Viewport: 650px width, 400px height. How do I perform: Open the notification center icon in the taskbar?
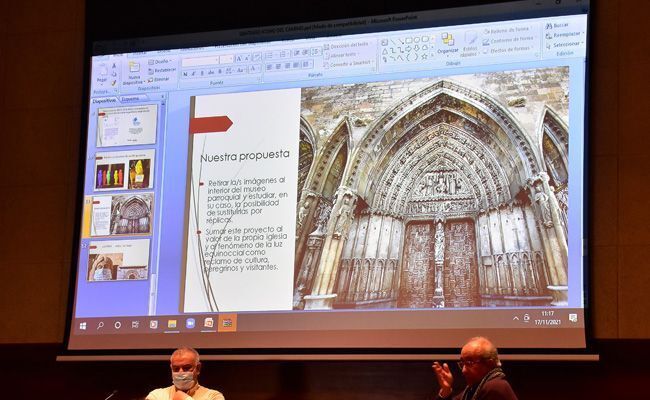[572, 318]
